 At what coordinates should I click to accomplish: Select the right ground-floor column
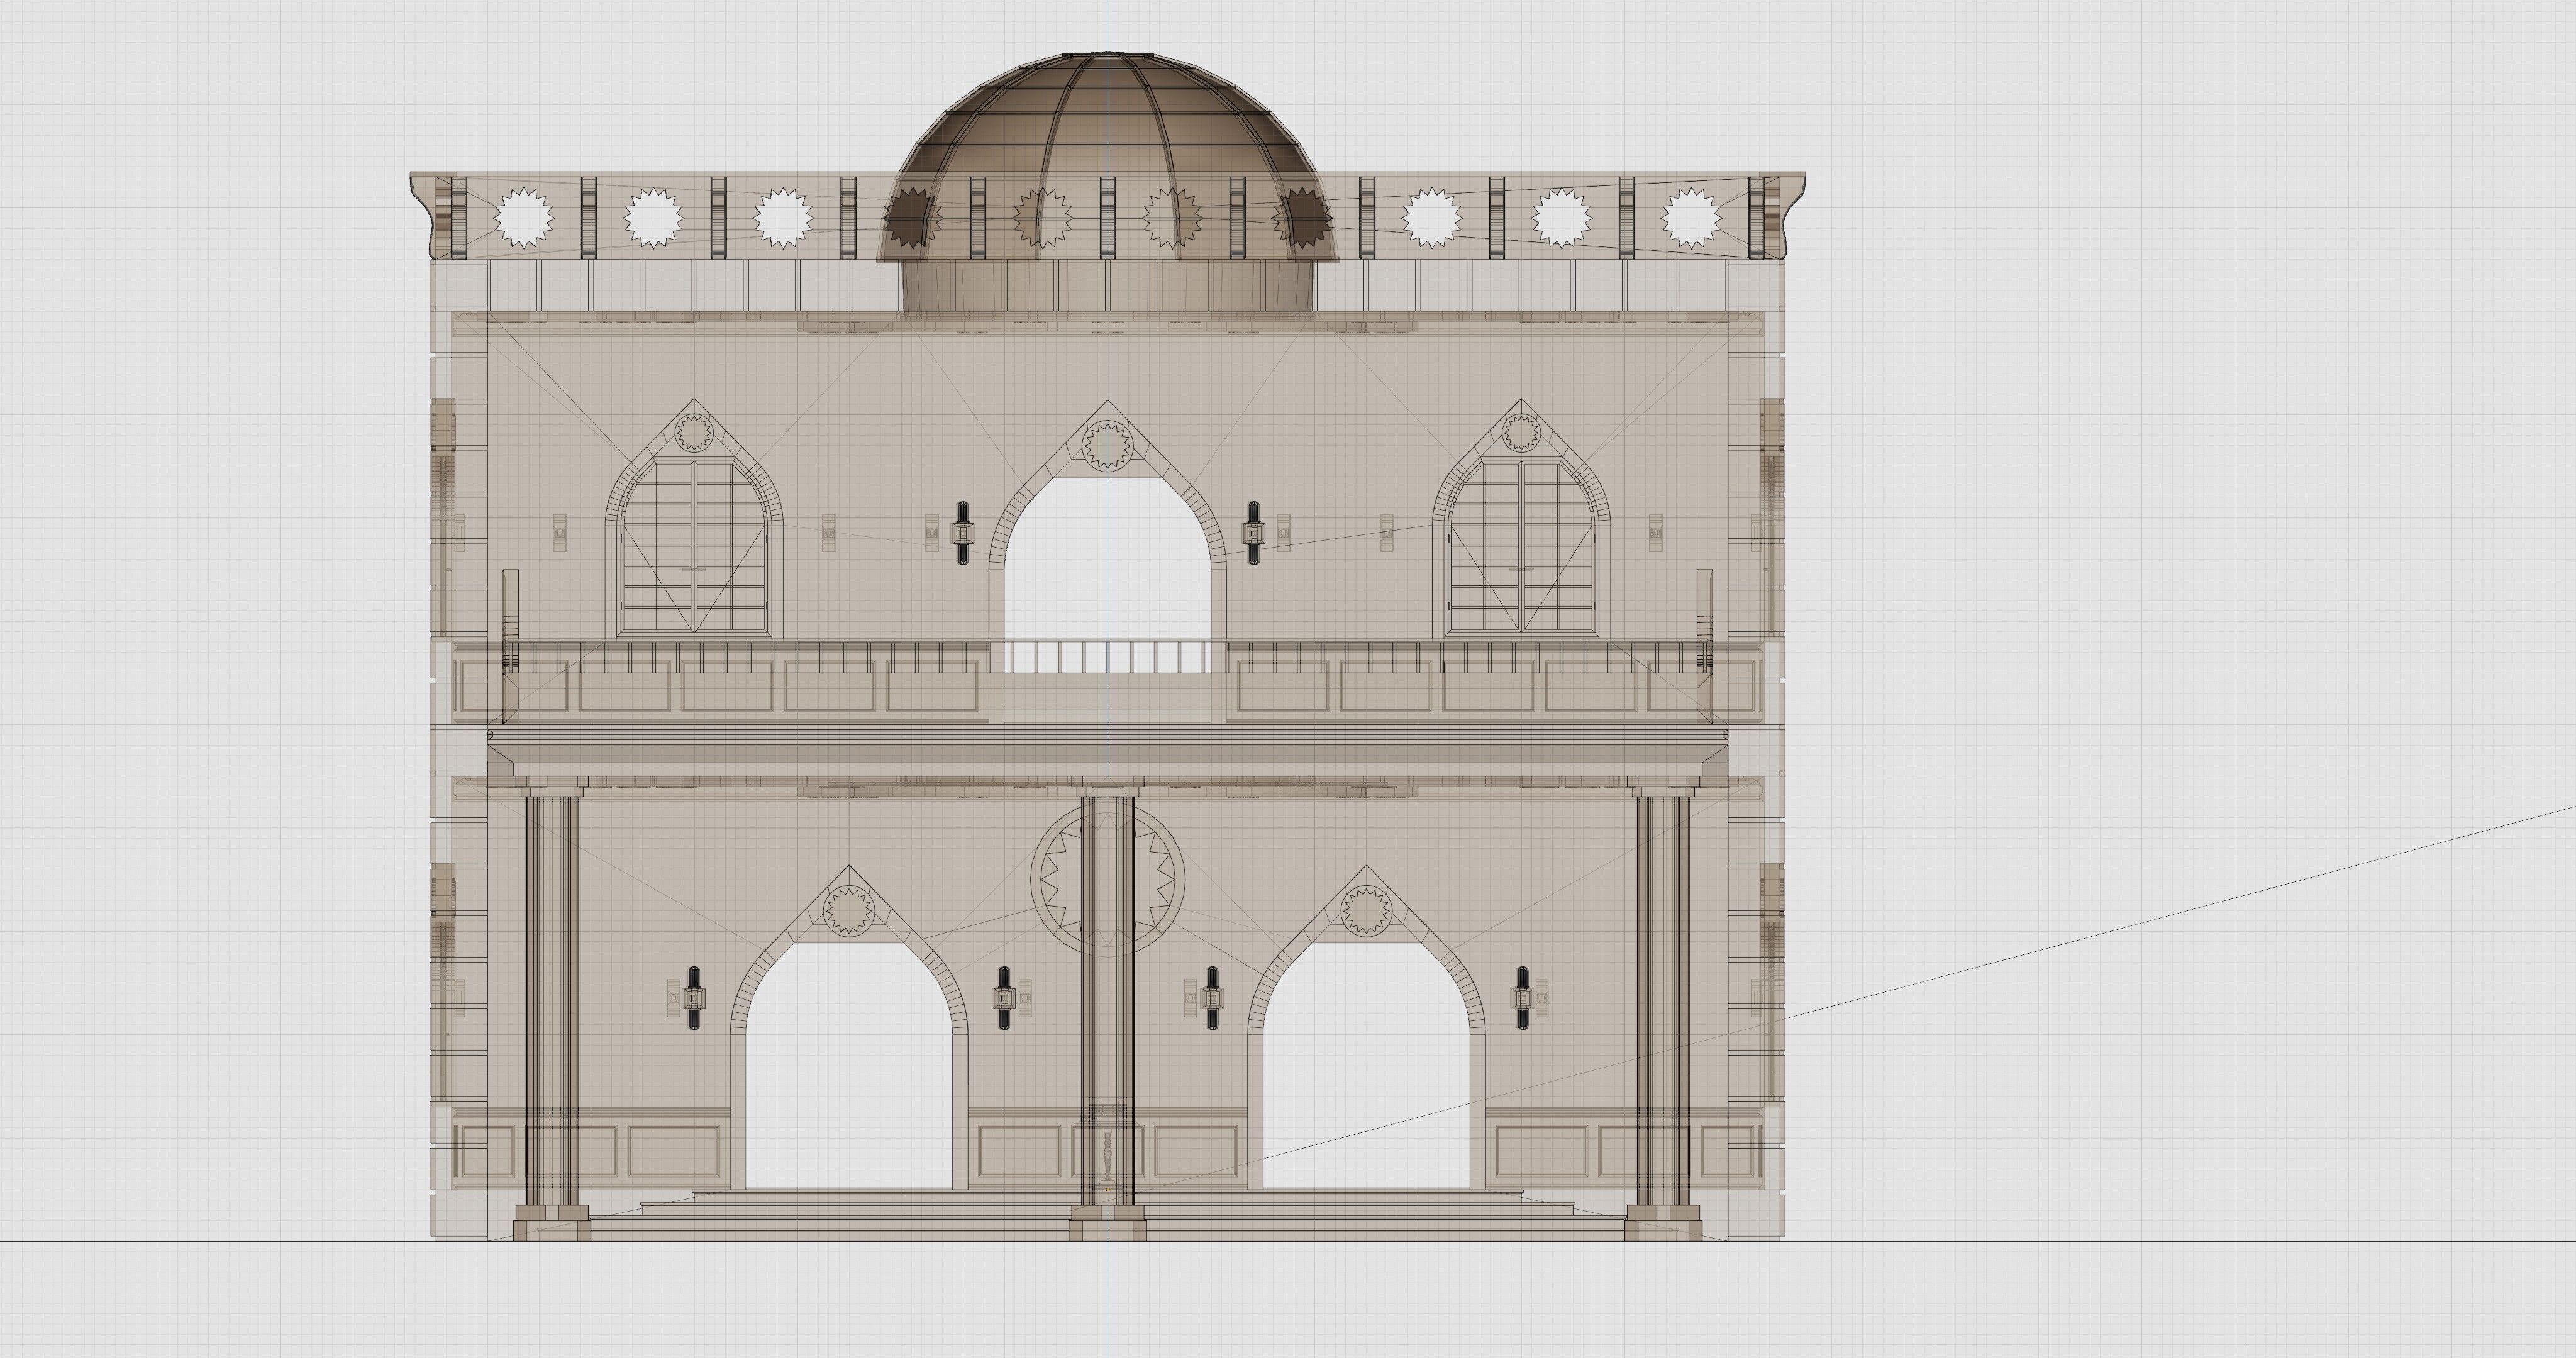[1663, 1000]
